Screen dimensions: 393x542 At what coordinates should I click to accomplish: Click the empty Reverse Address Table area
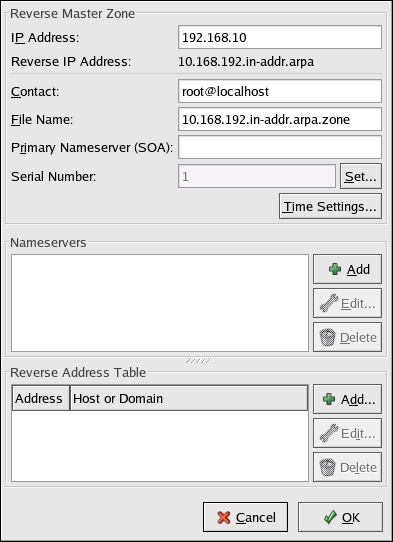click(160, 446)
